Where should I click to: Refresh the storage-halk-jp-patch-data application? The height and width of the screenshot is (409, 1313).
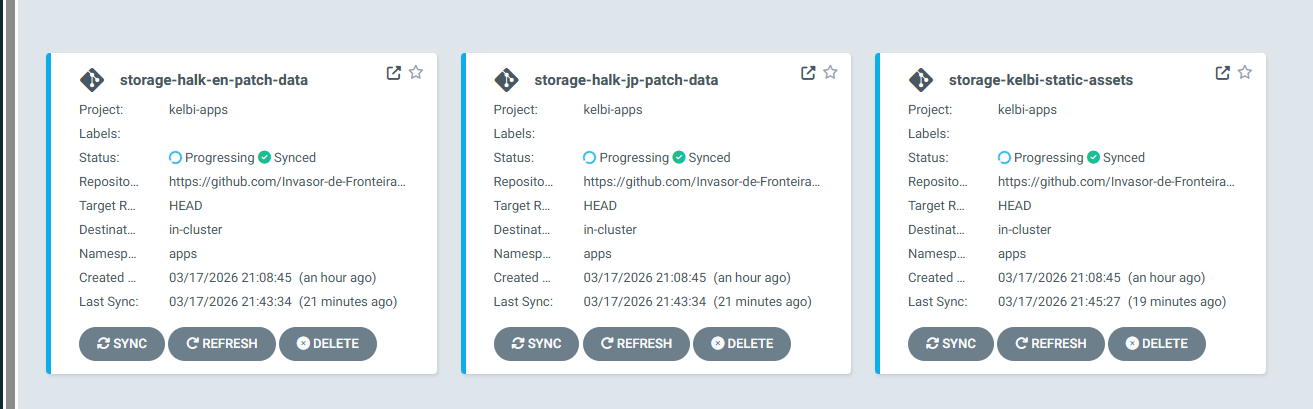pyautogui.click(x=636, y=343)
